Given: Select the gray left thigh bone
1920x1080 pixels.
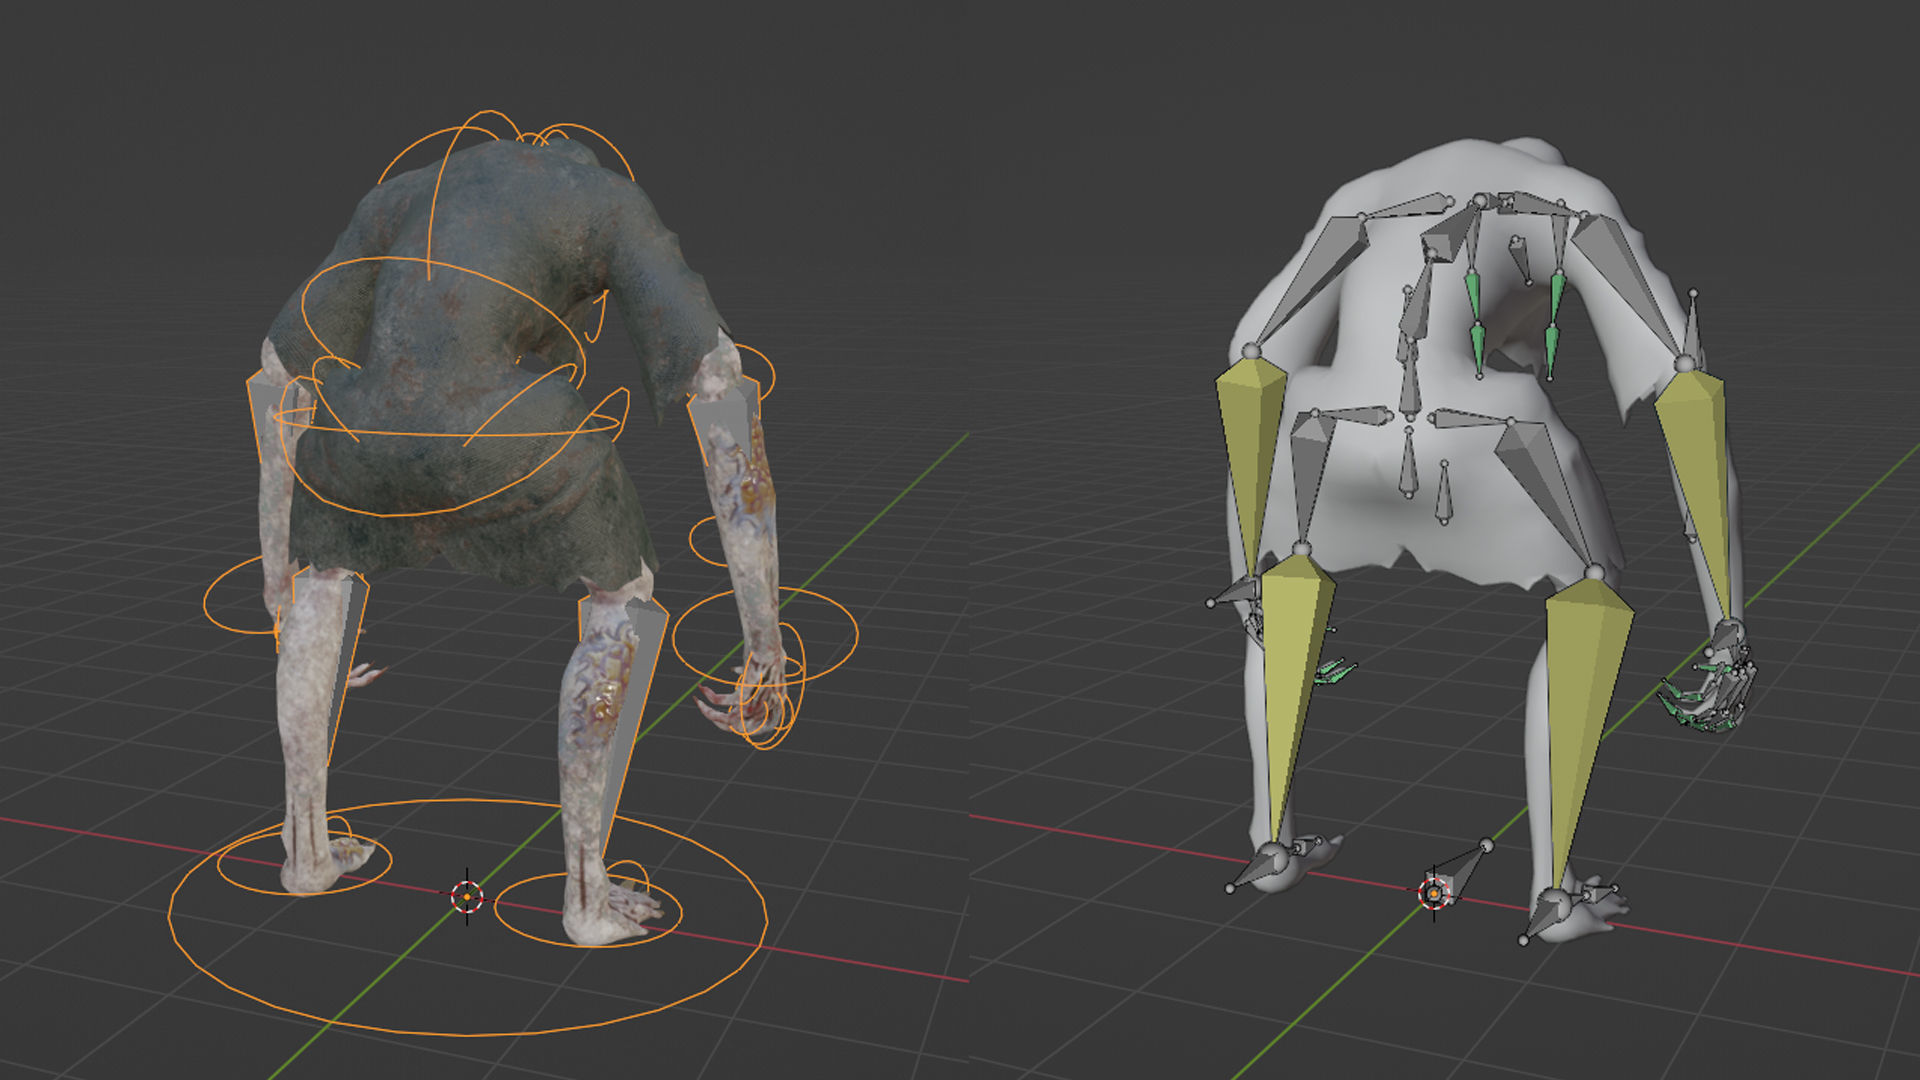Looking at the screenshot, I should tap(1311, 470).
